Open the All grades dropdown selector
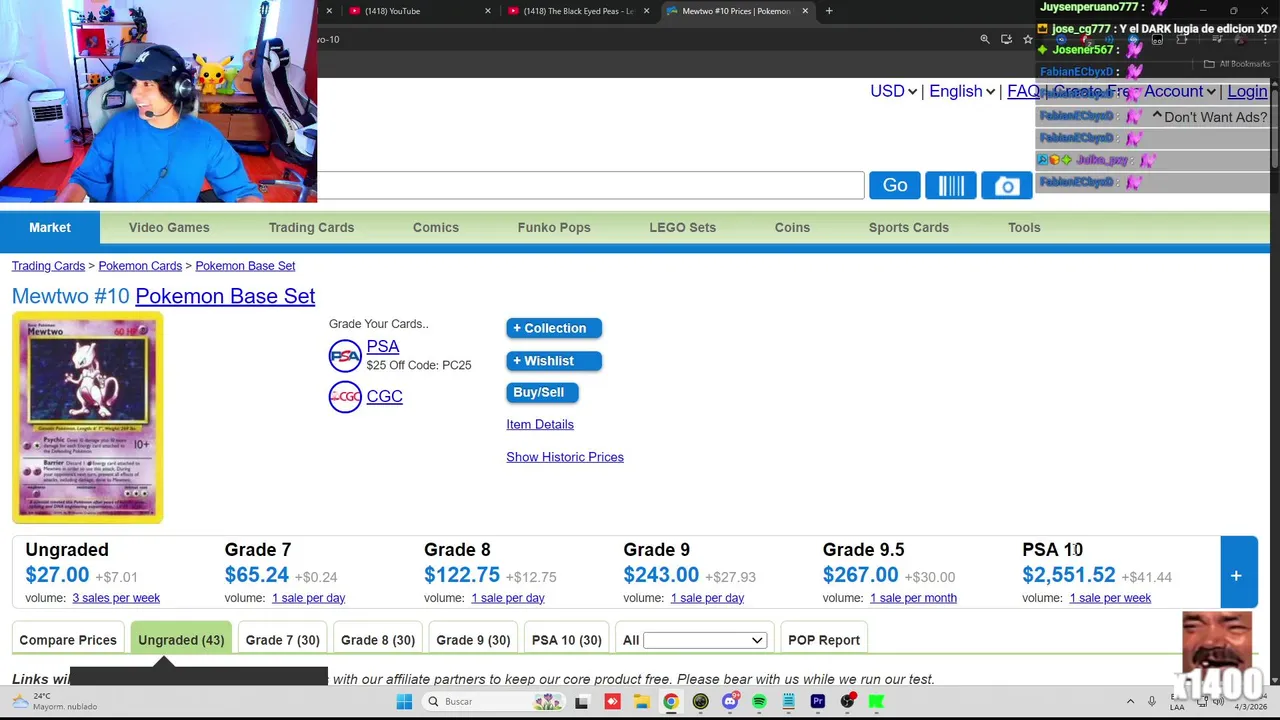 point(705,640)
